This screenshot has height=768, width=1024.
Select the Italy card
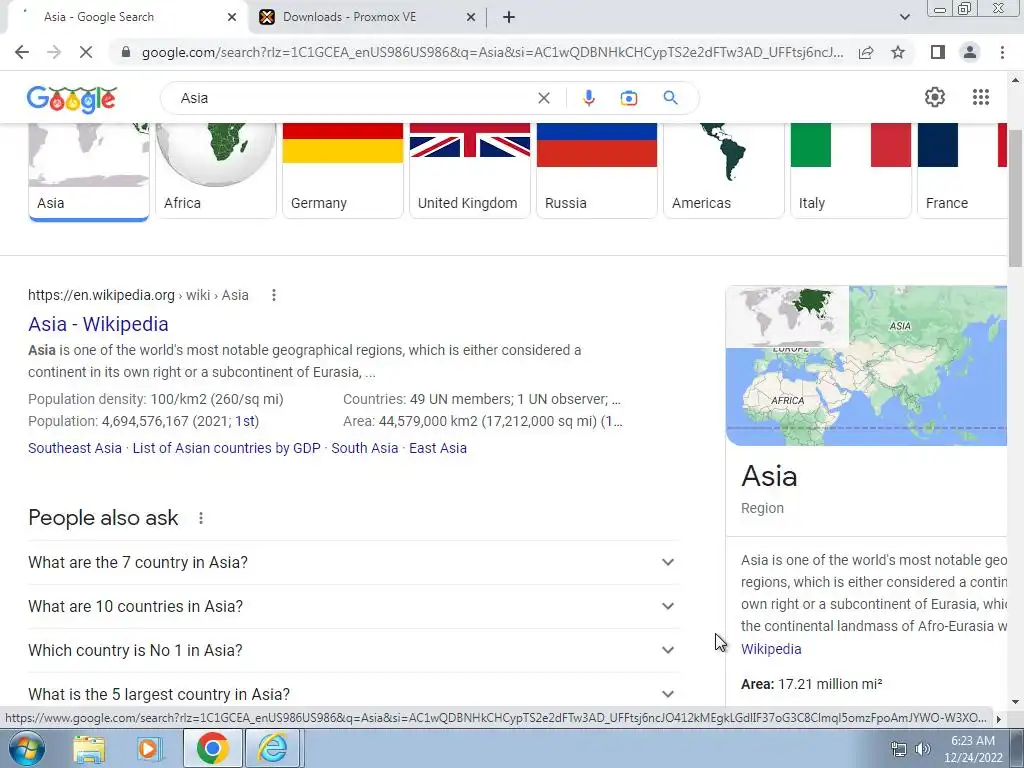click(x=851, y=171)
